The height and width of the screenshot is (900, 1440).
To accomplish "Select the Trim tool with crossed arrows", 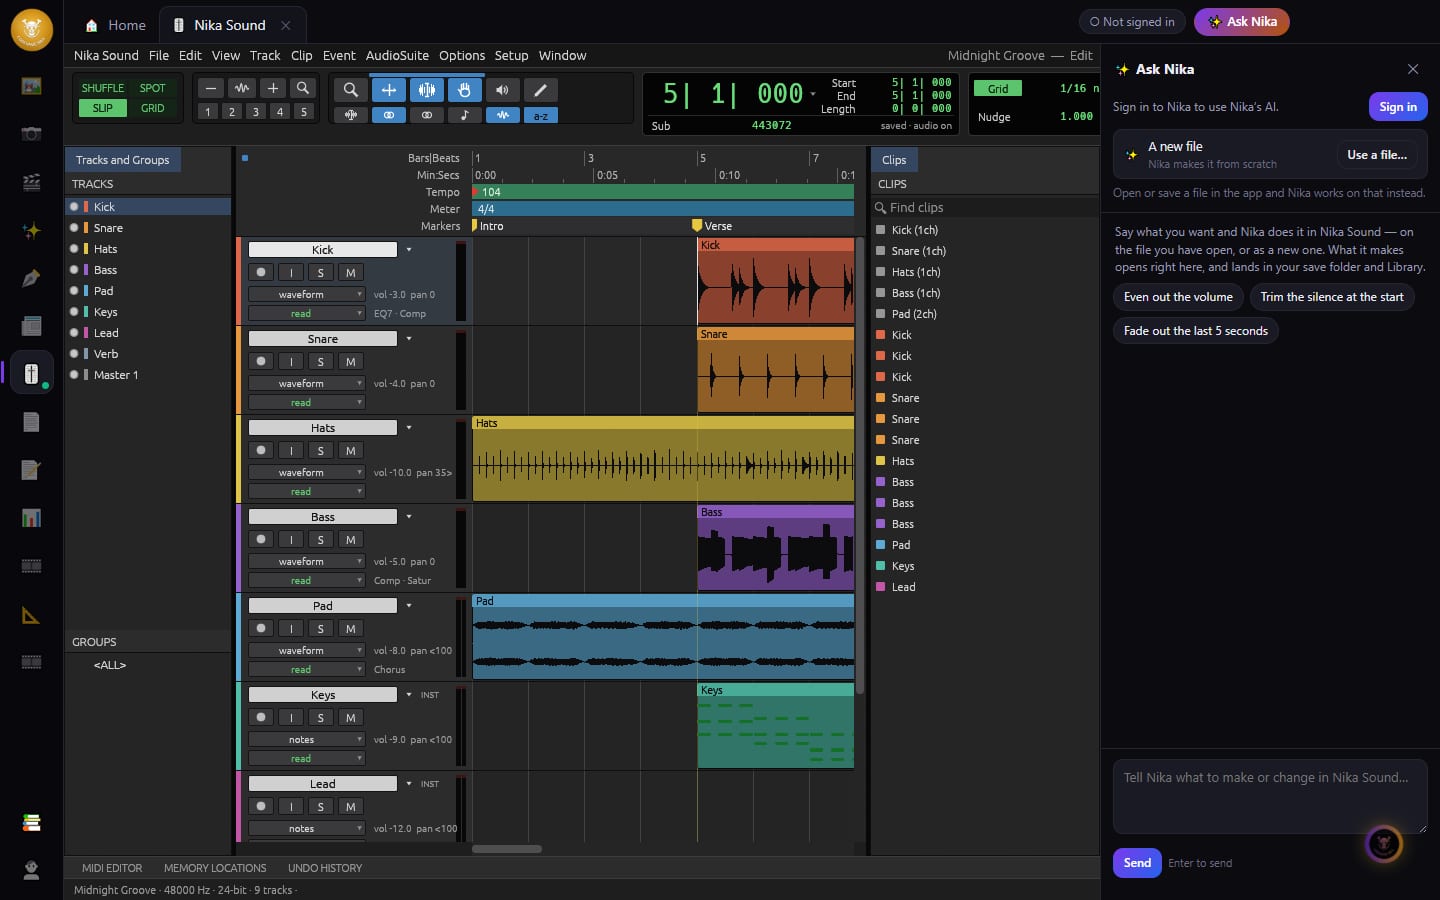I will (x=389, y=90).
